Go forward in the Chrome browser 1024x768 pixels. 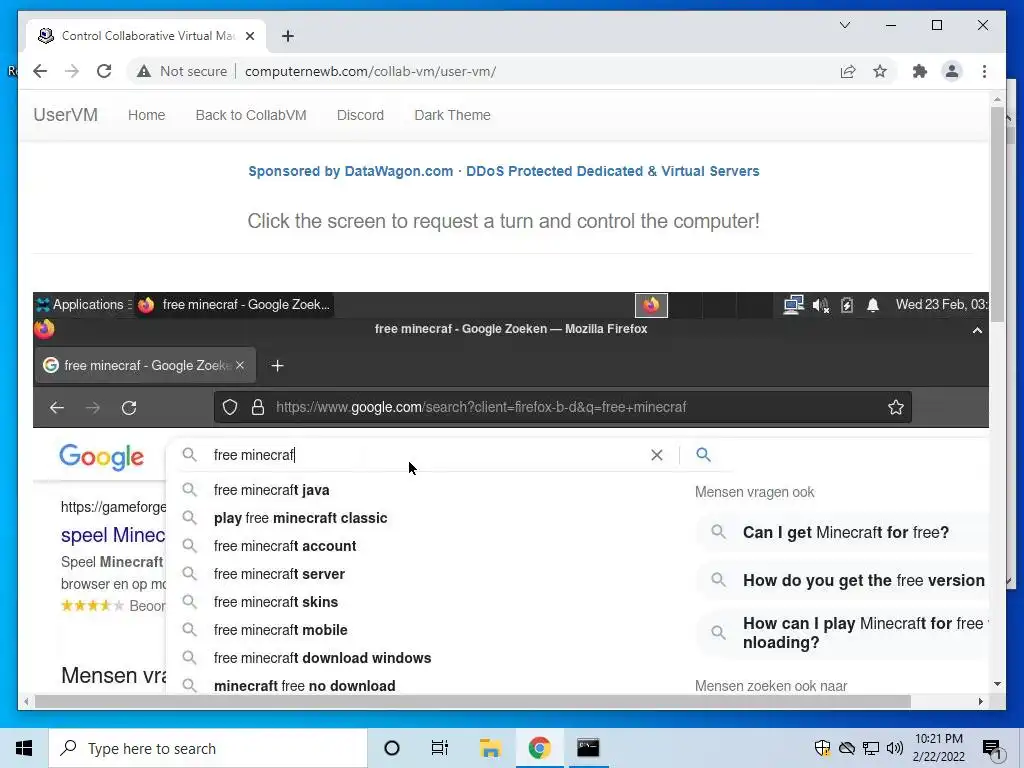point(72,71)
